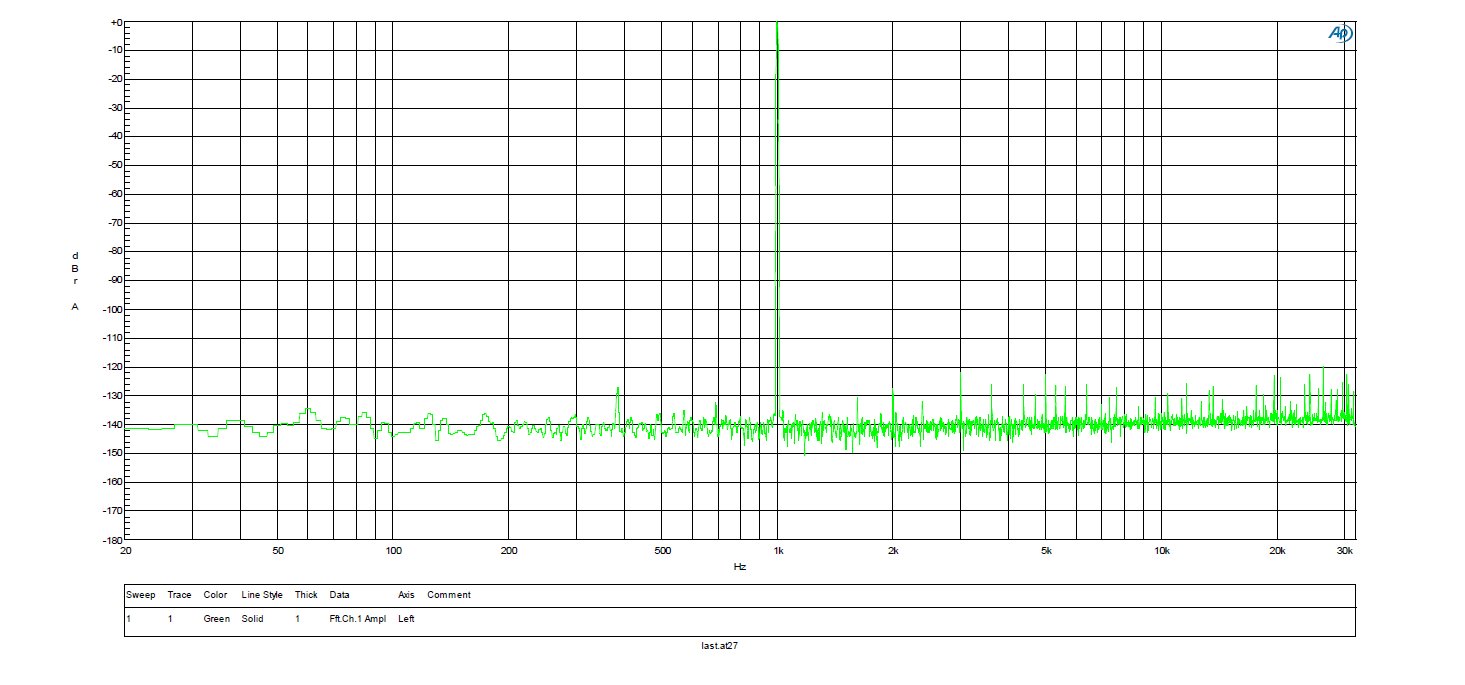This screenshot has width=1465, height=685.
Task: Click the value 1 under Sweep column
Action: pyautogui.click(x=128, y=619)
